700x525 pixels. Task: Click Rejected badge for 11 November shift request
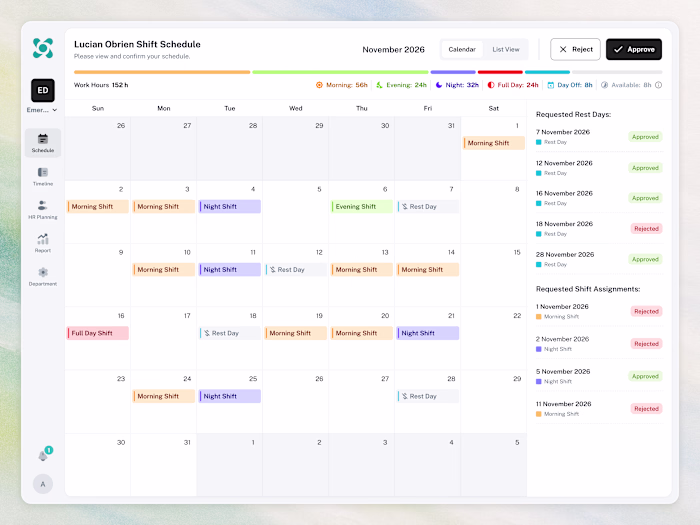[x=646, y=409]
